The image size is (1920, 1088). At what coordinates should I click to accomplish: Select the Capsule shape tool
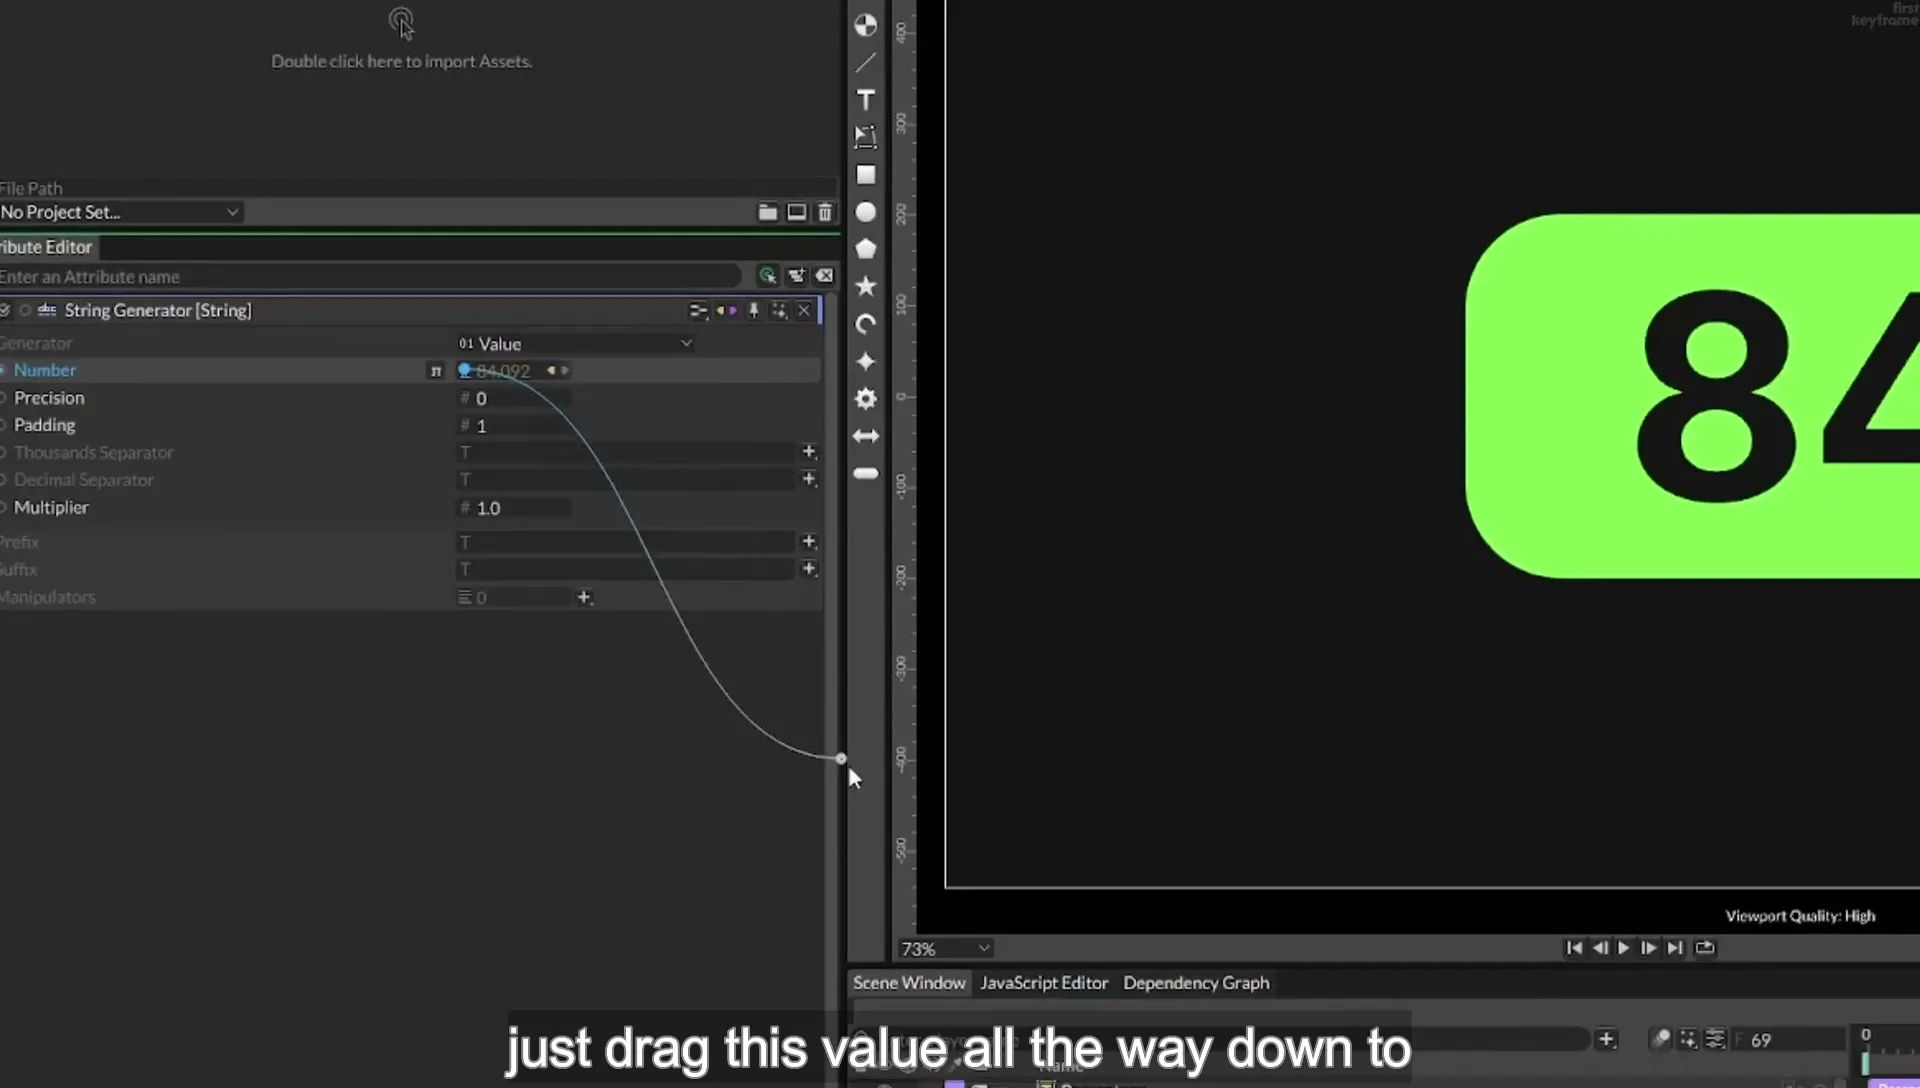(x=866, y=474)
